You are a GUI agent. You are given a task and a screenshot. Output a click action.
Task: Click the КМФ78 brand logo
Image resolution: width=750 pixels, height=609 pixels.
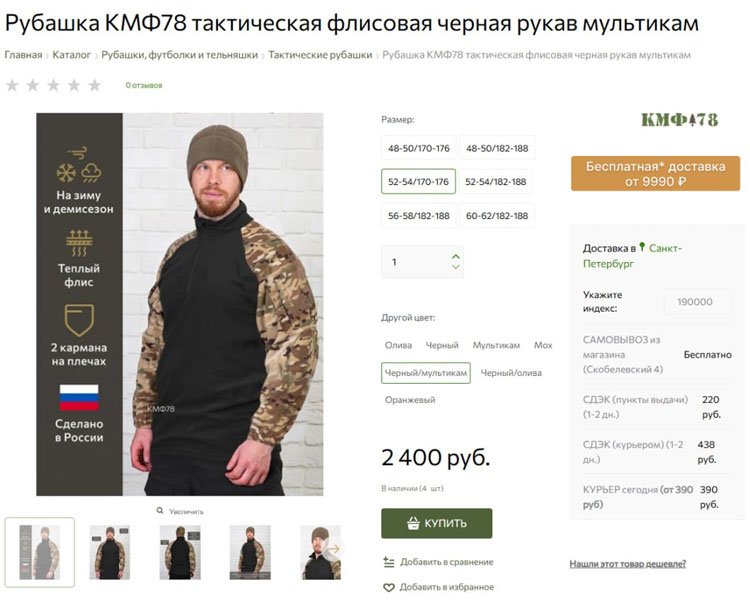679,120
